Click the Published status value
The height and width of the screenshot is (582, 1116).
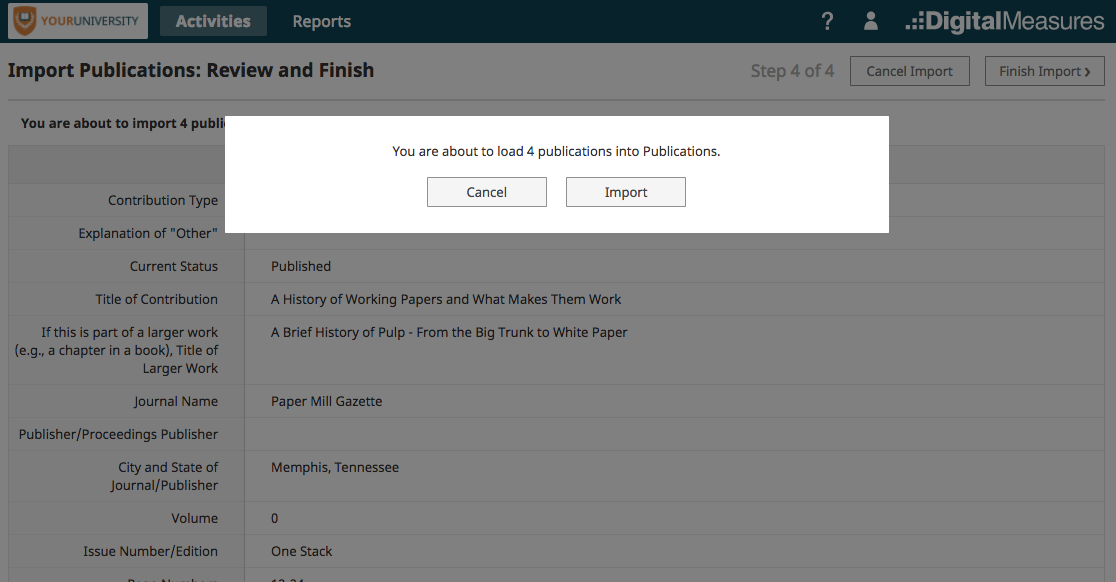(x=301, y=266)
